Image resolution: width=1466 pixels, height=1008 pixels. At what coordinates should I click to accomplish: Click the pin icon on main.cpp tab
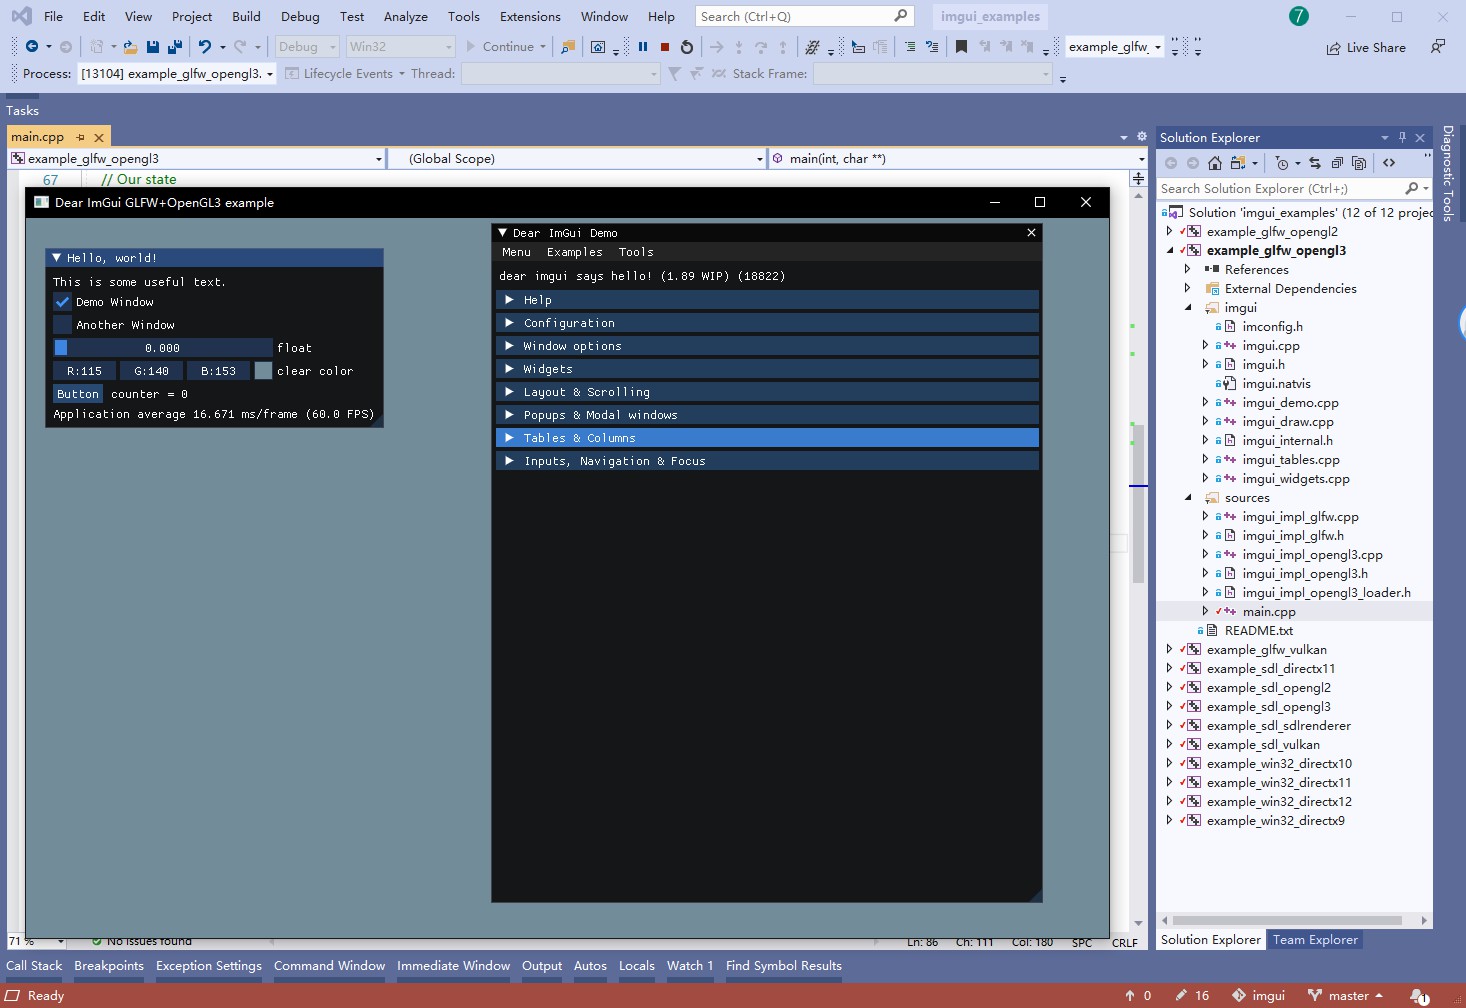point(81,137)
